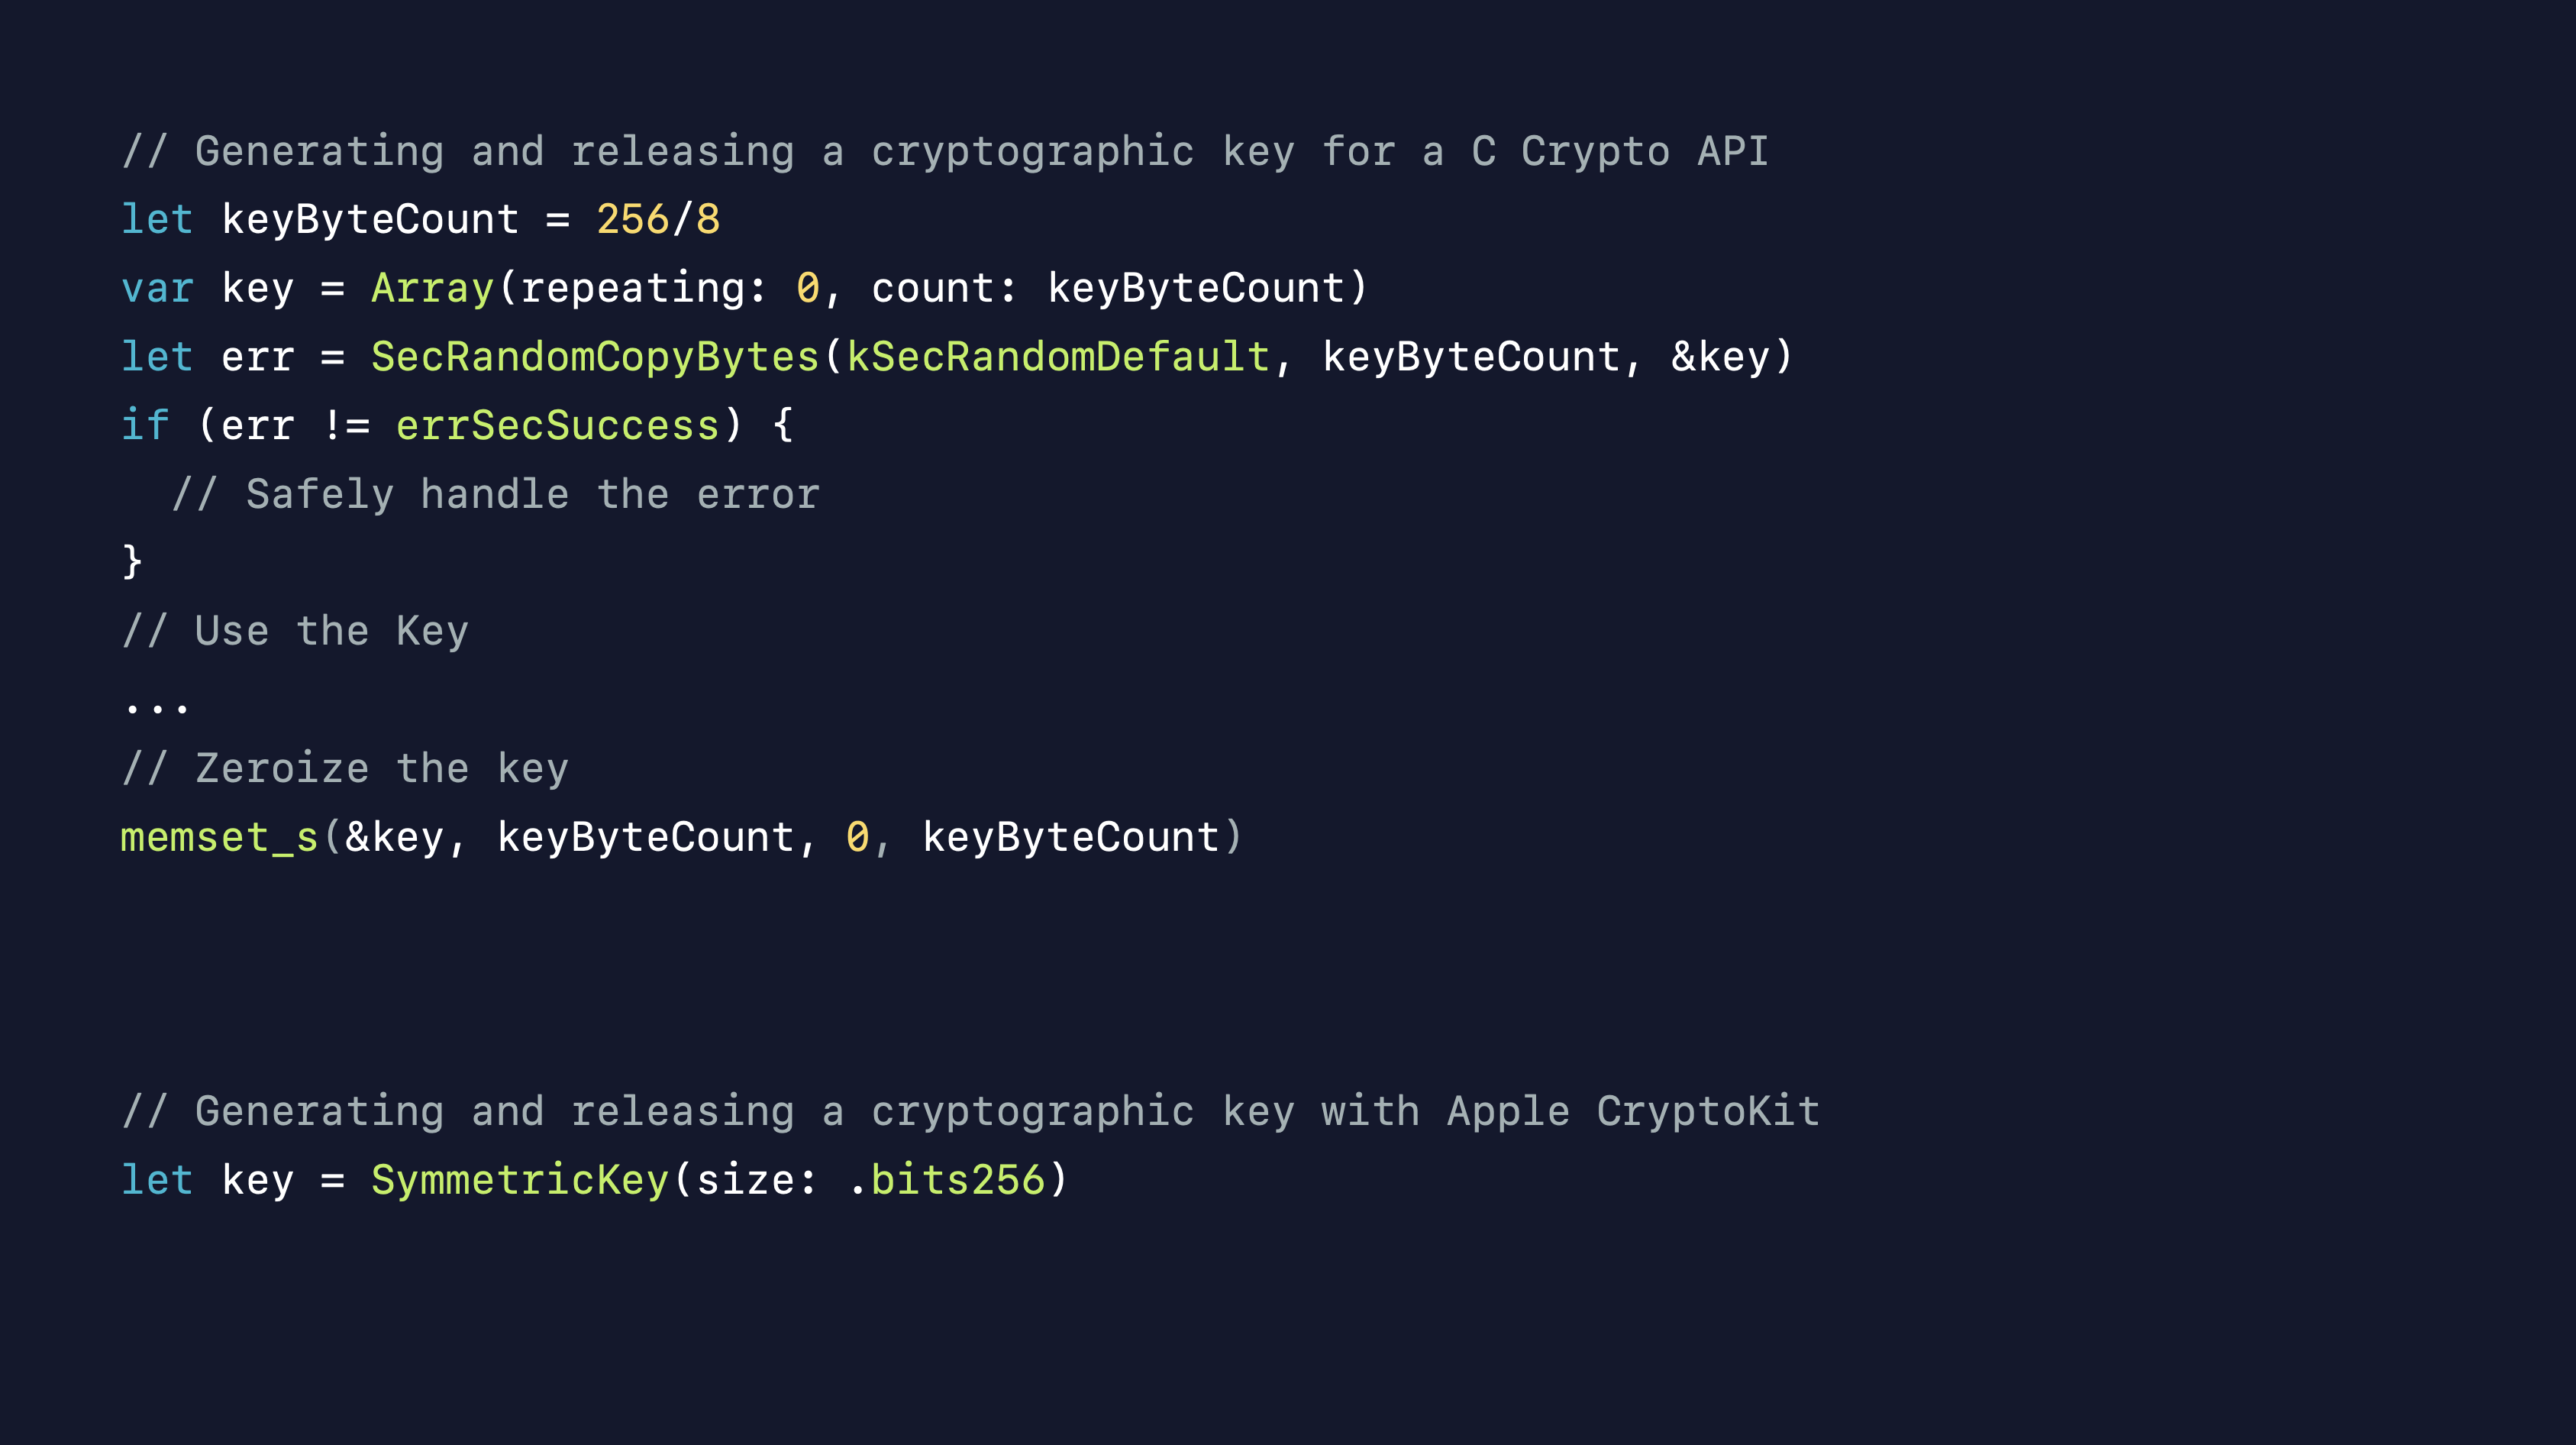Viewport: 2576px width, 1445px height.
Task: Click the 'var' keyword before key
Action: click(157, 289)
